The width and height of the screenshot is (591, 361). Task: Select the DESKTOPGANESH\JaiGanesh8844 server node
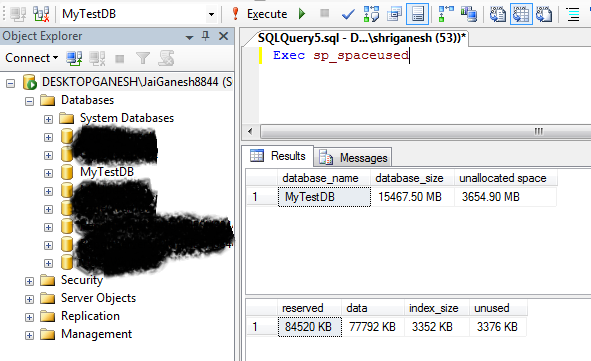click(x=137, y=82)
